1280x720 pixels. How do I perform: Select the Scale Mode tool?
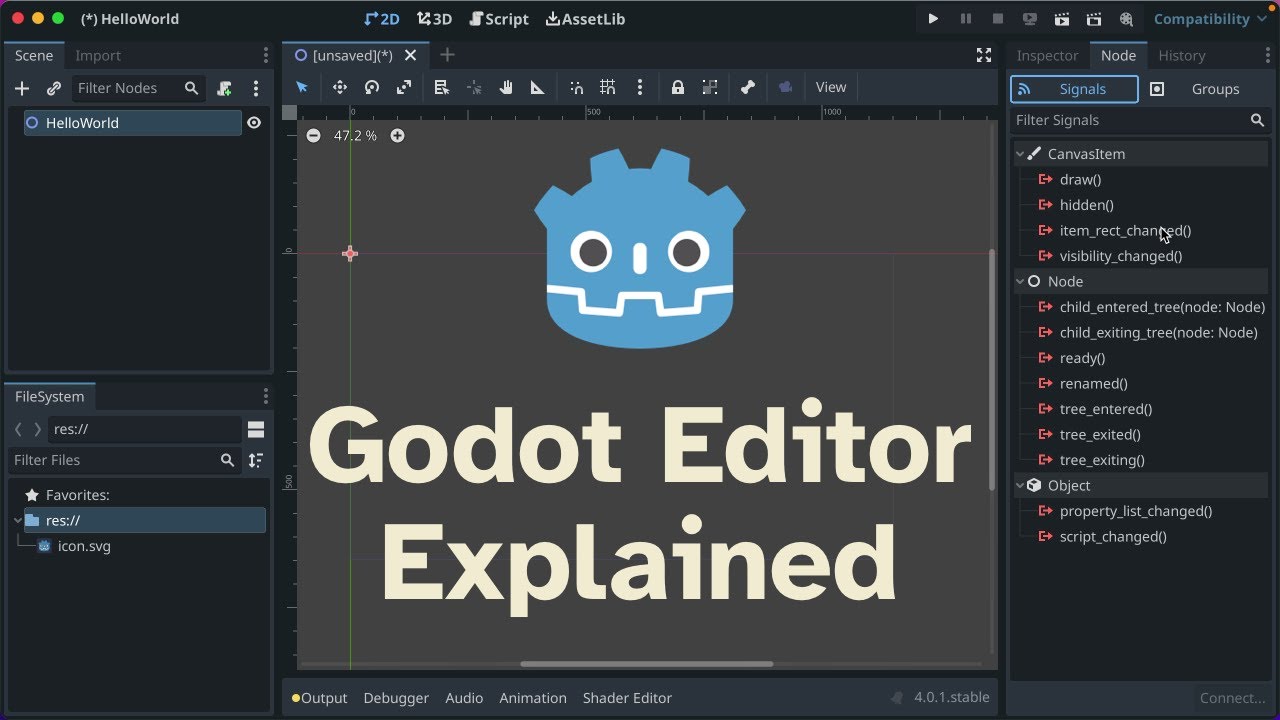coord(404,88)
